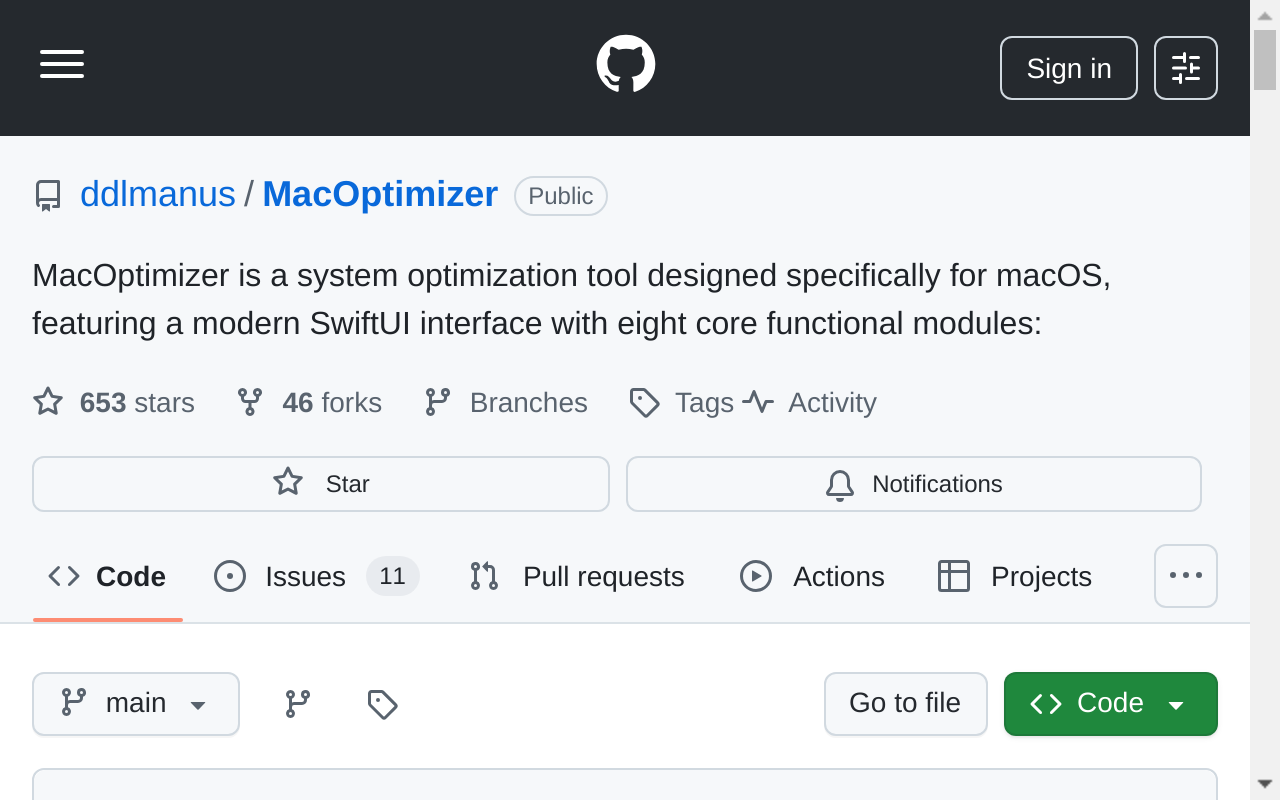Star the MacOptimizer repository
This screenshot has width=1280, height=800.
320,483
